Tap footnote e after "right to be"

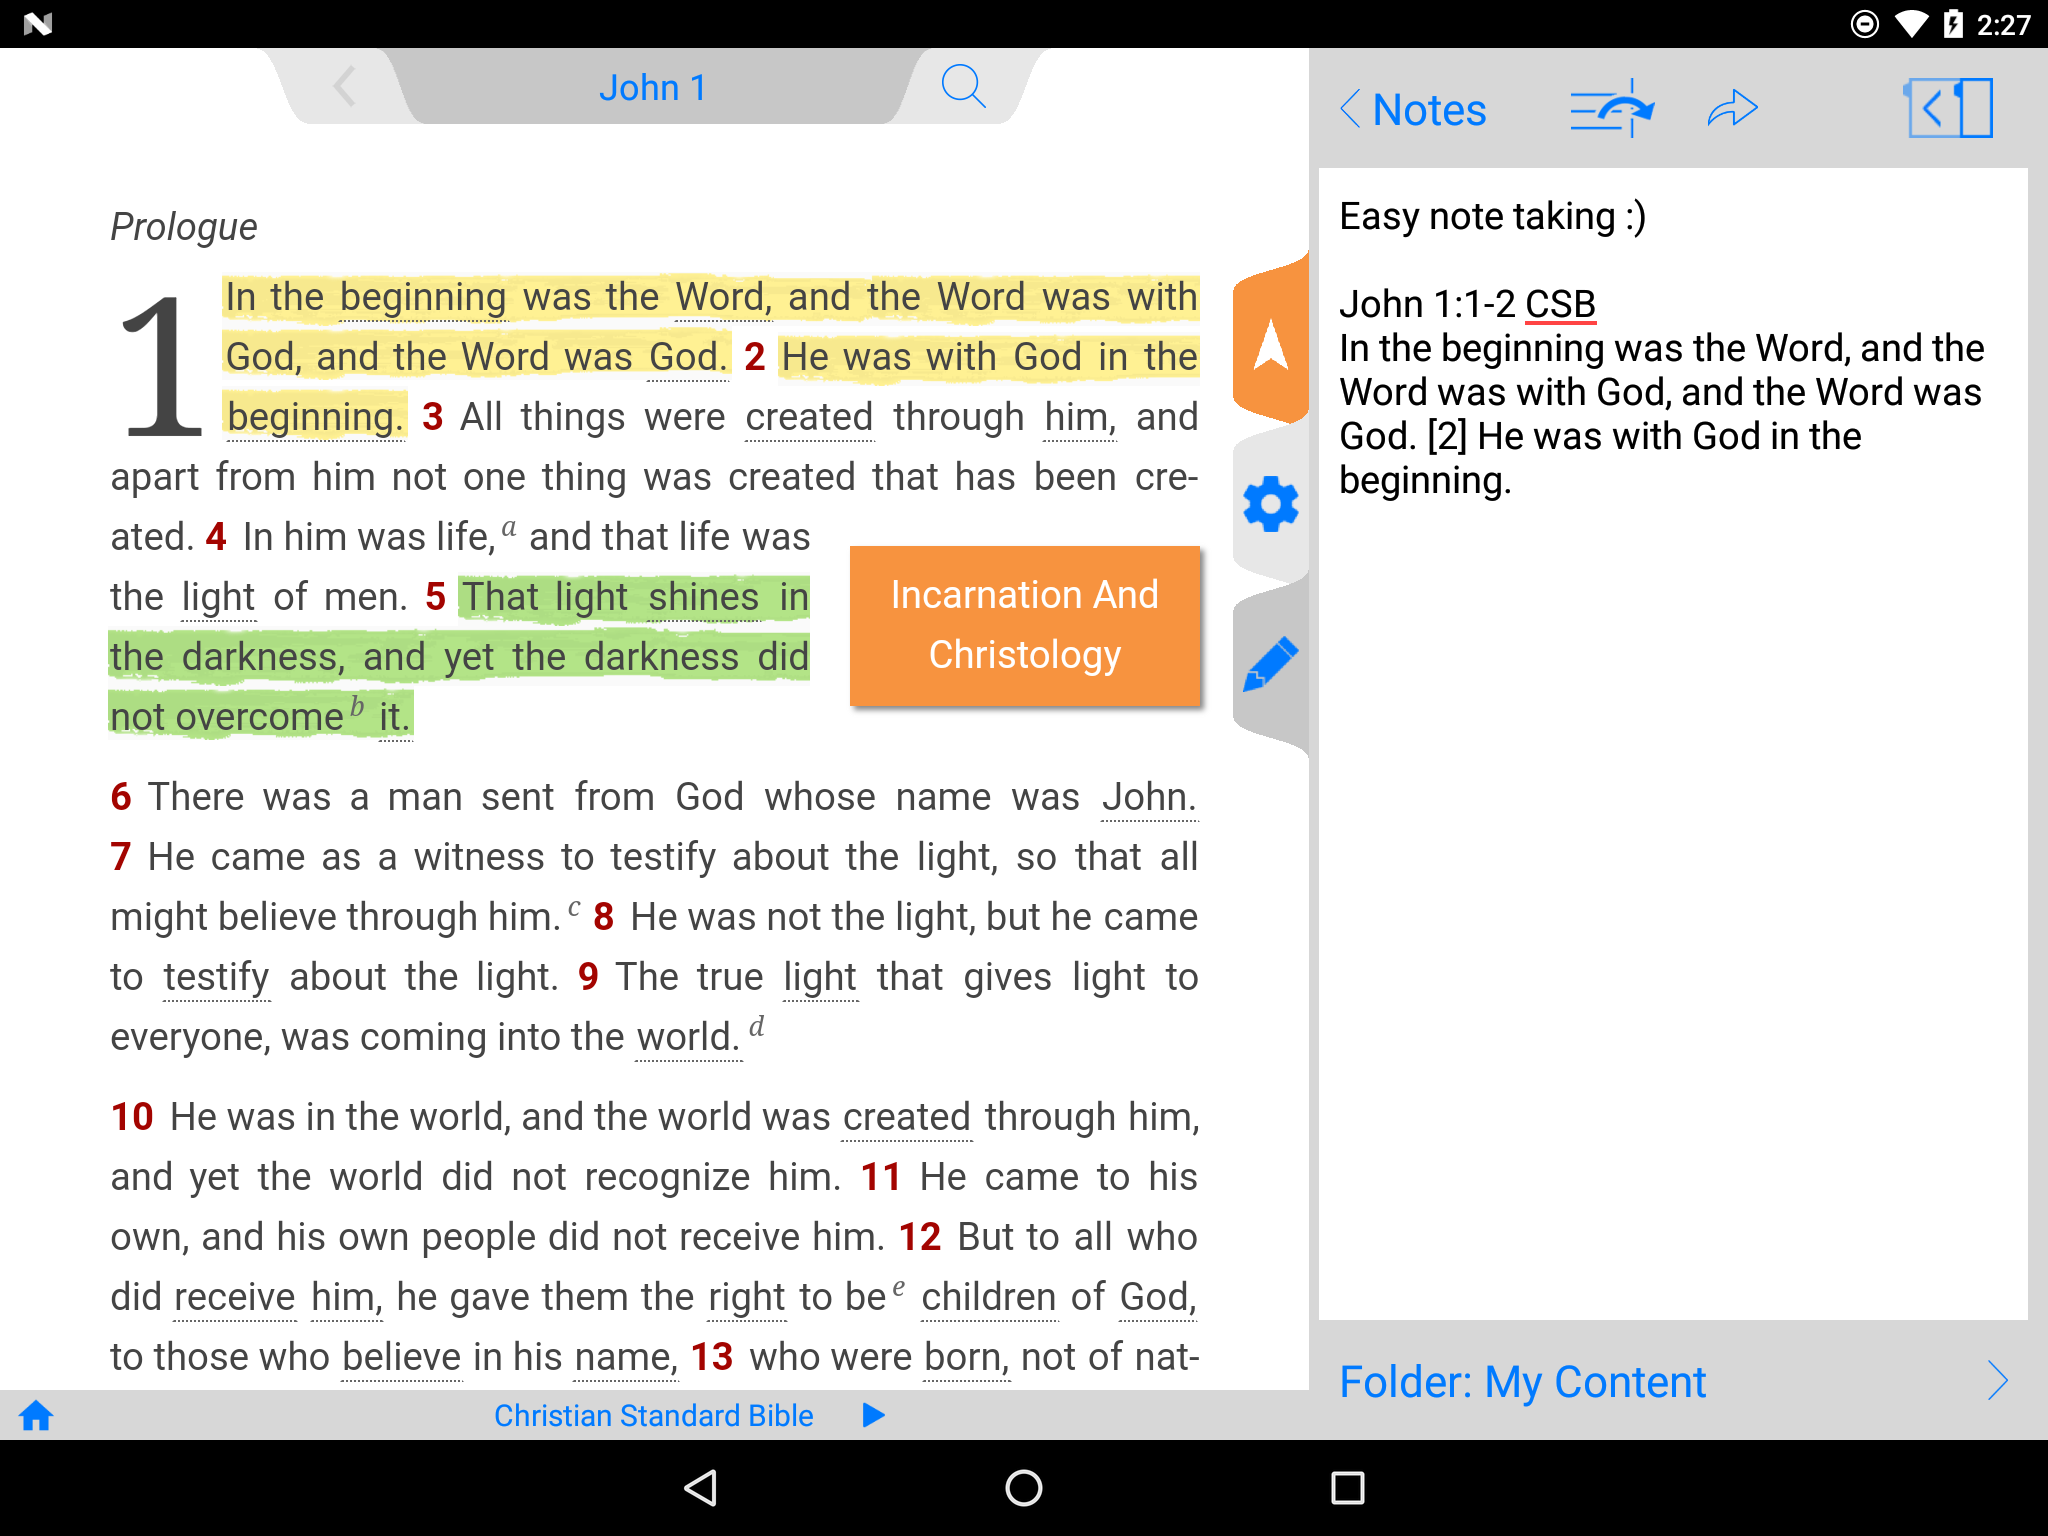point(899,1287)
